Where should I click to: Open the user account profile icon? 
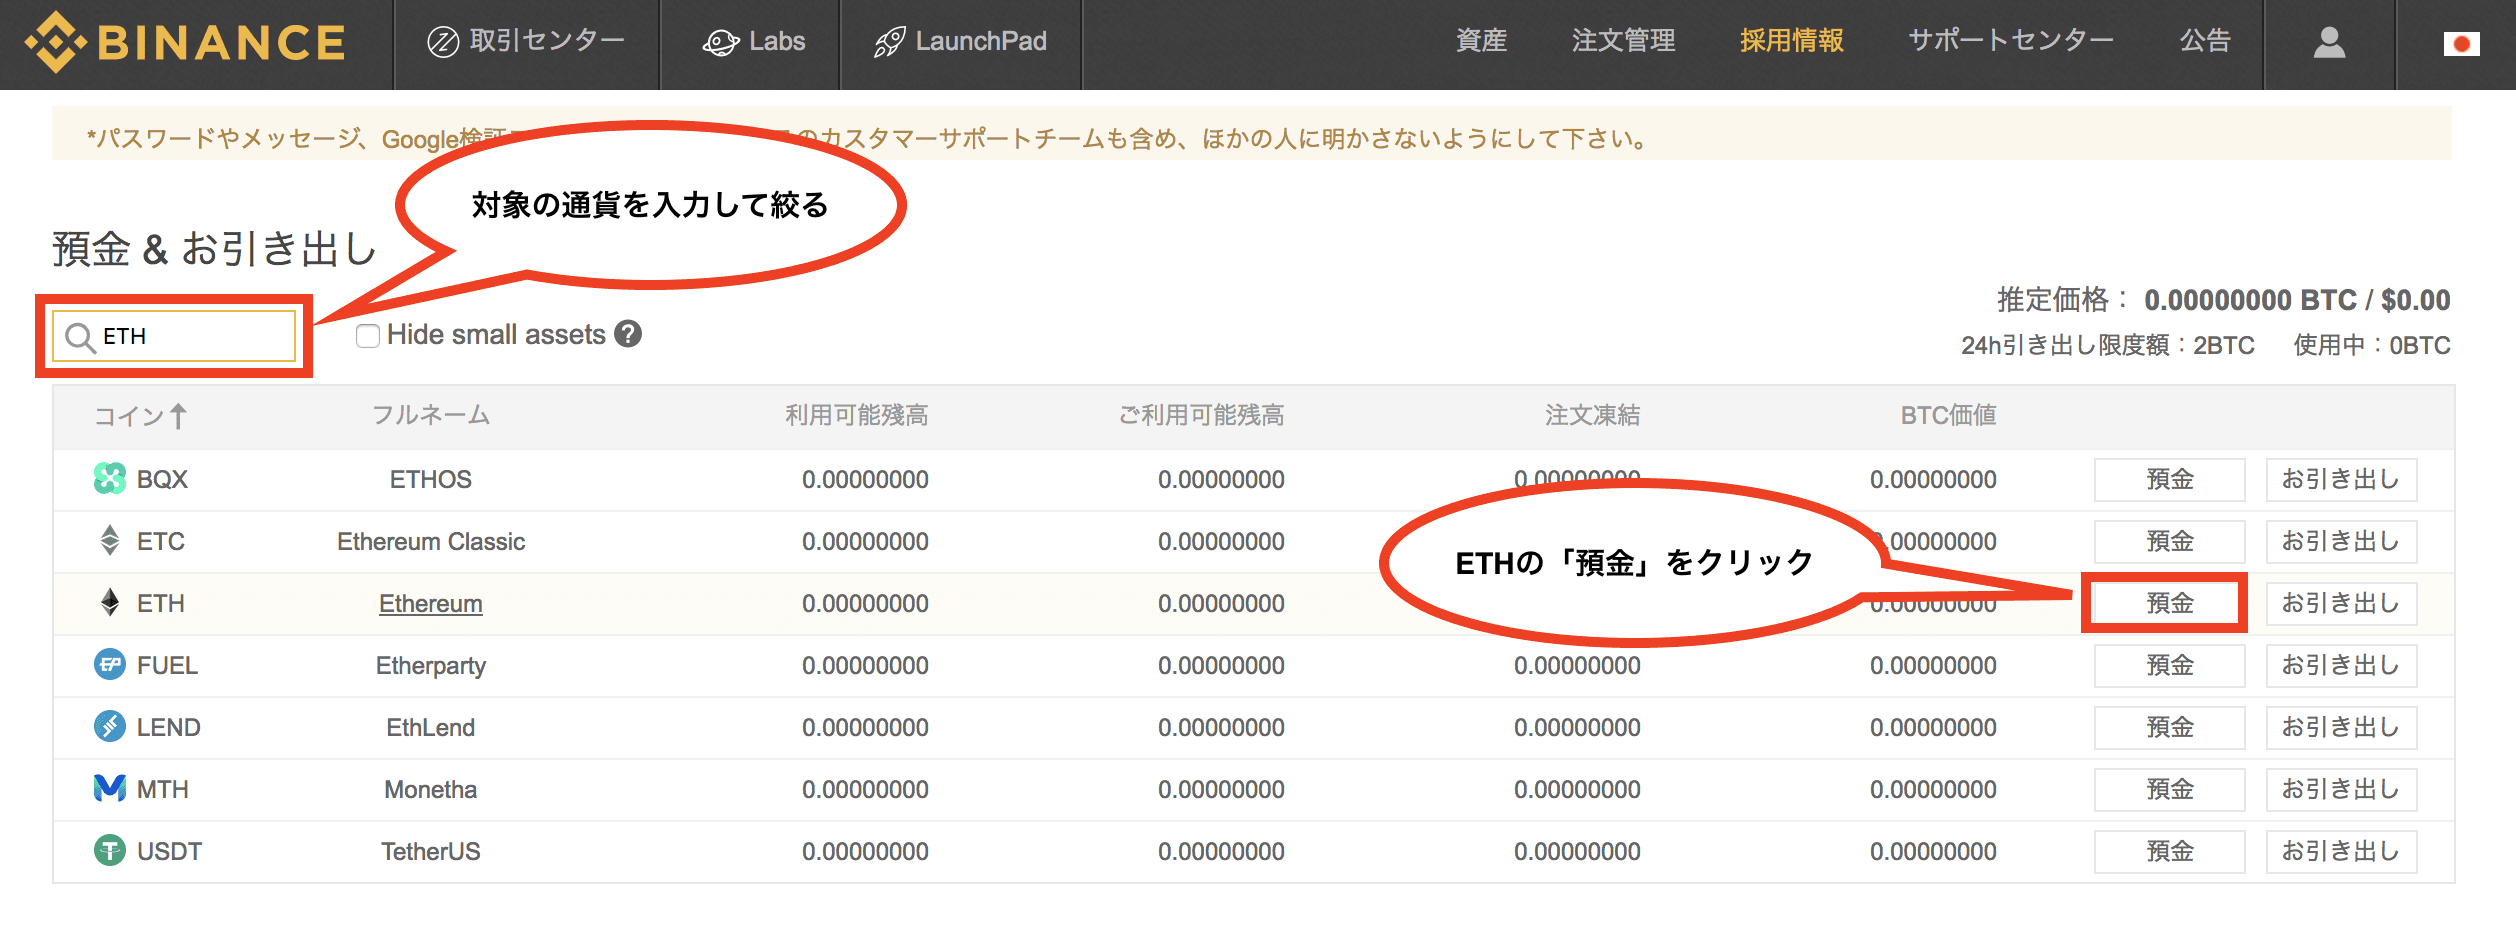click(2329, 42)
